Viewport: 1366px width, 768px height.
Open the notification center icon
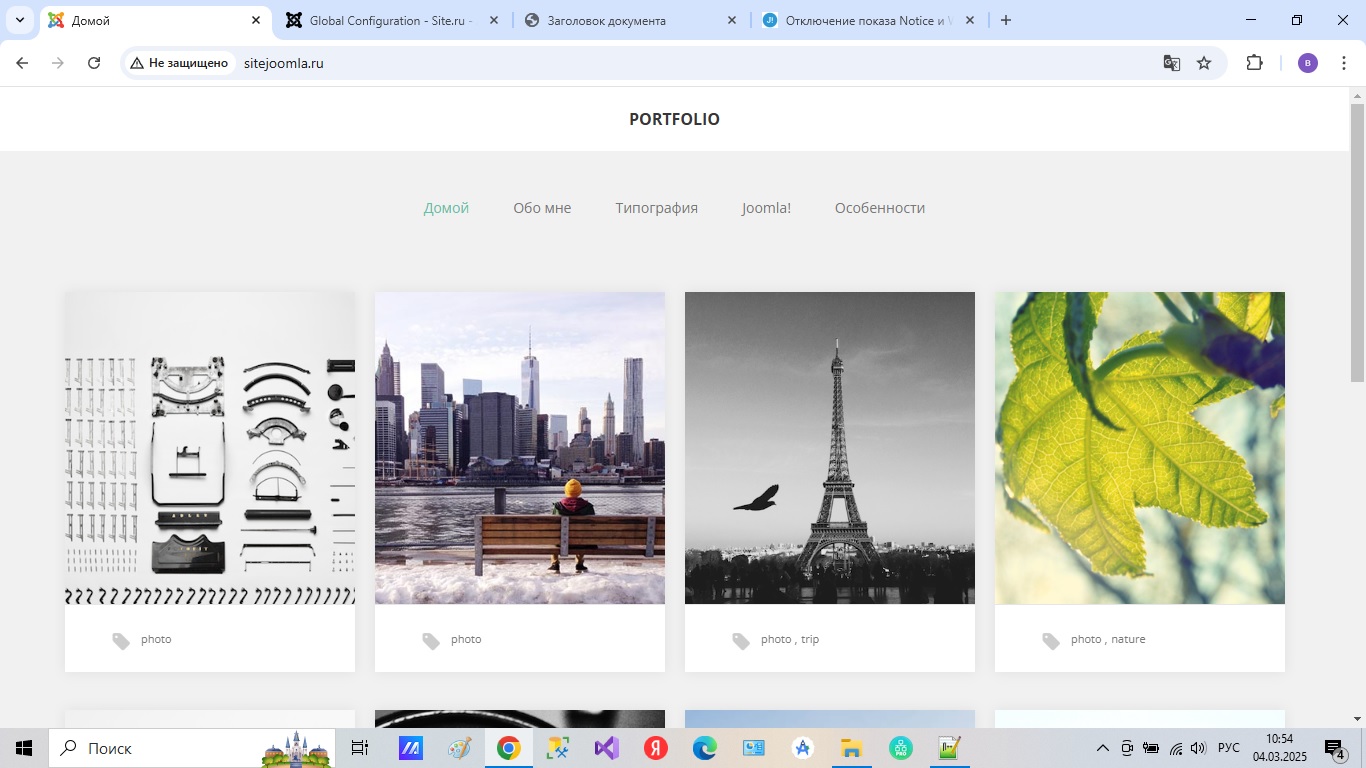coord(1335,748)
